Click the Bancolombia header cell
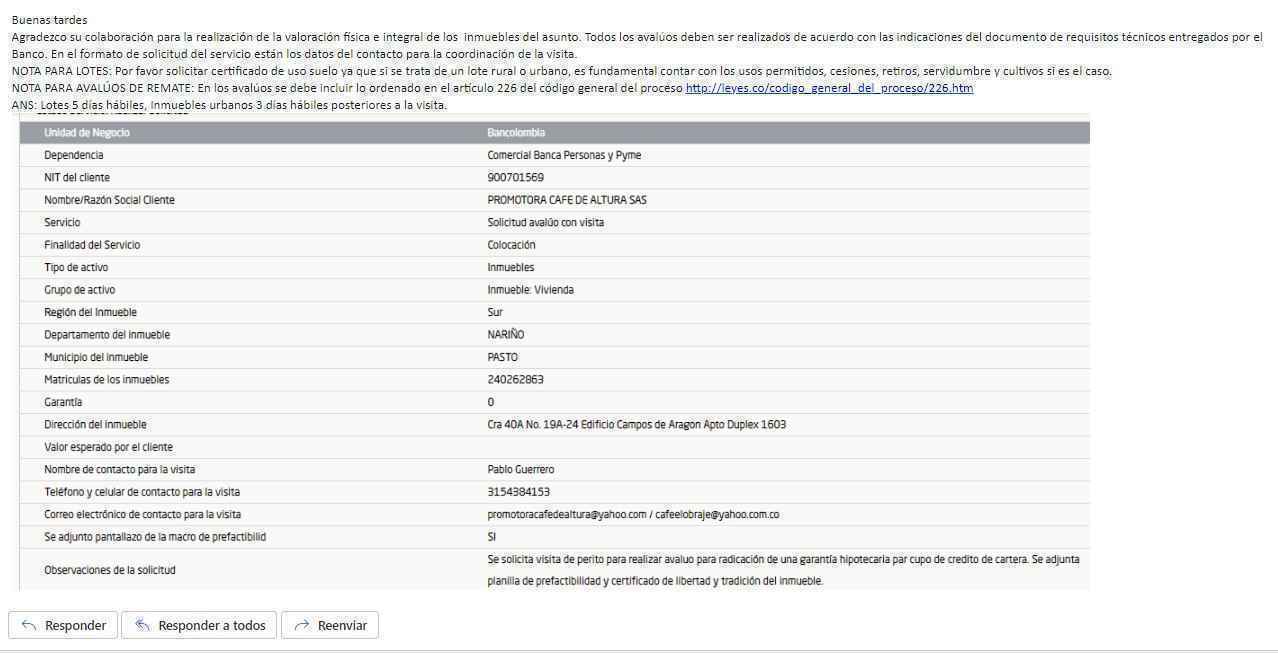The width and height of the screenshot is (1278, 653). point(516,133)
